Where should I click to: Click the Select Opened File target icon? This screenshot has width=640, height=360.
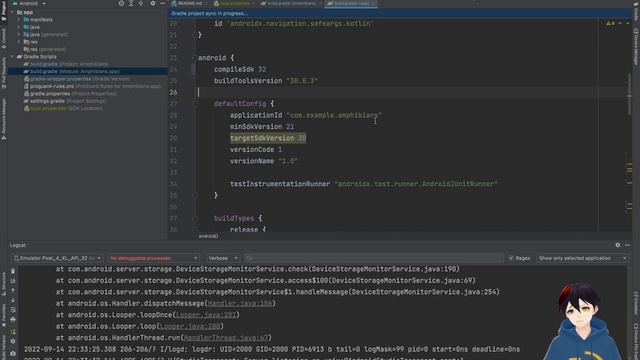pos(121,3)
